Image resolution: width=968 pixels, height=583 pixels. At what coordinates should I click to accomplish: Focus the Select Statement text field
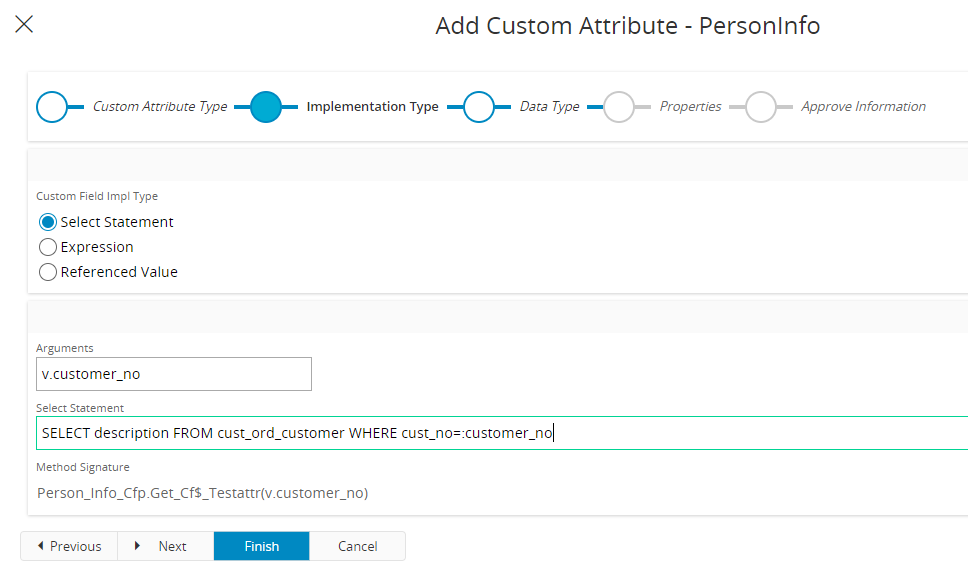[400, 432]
